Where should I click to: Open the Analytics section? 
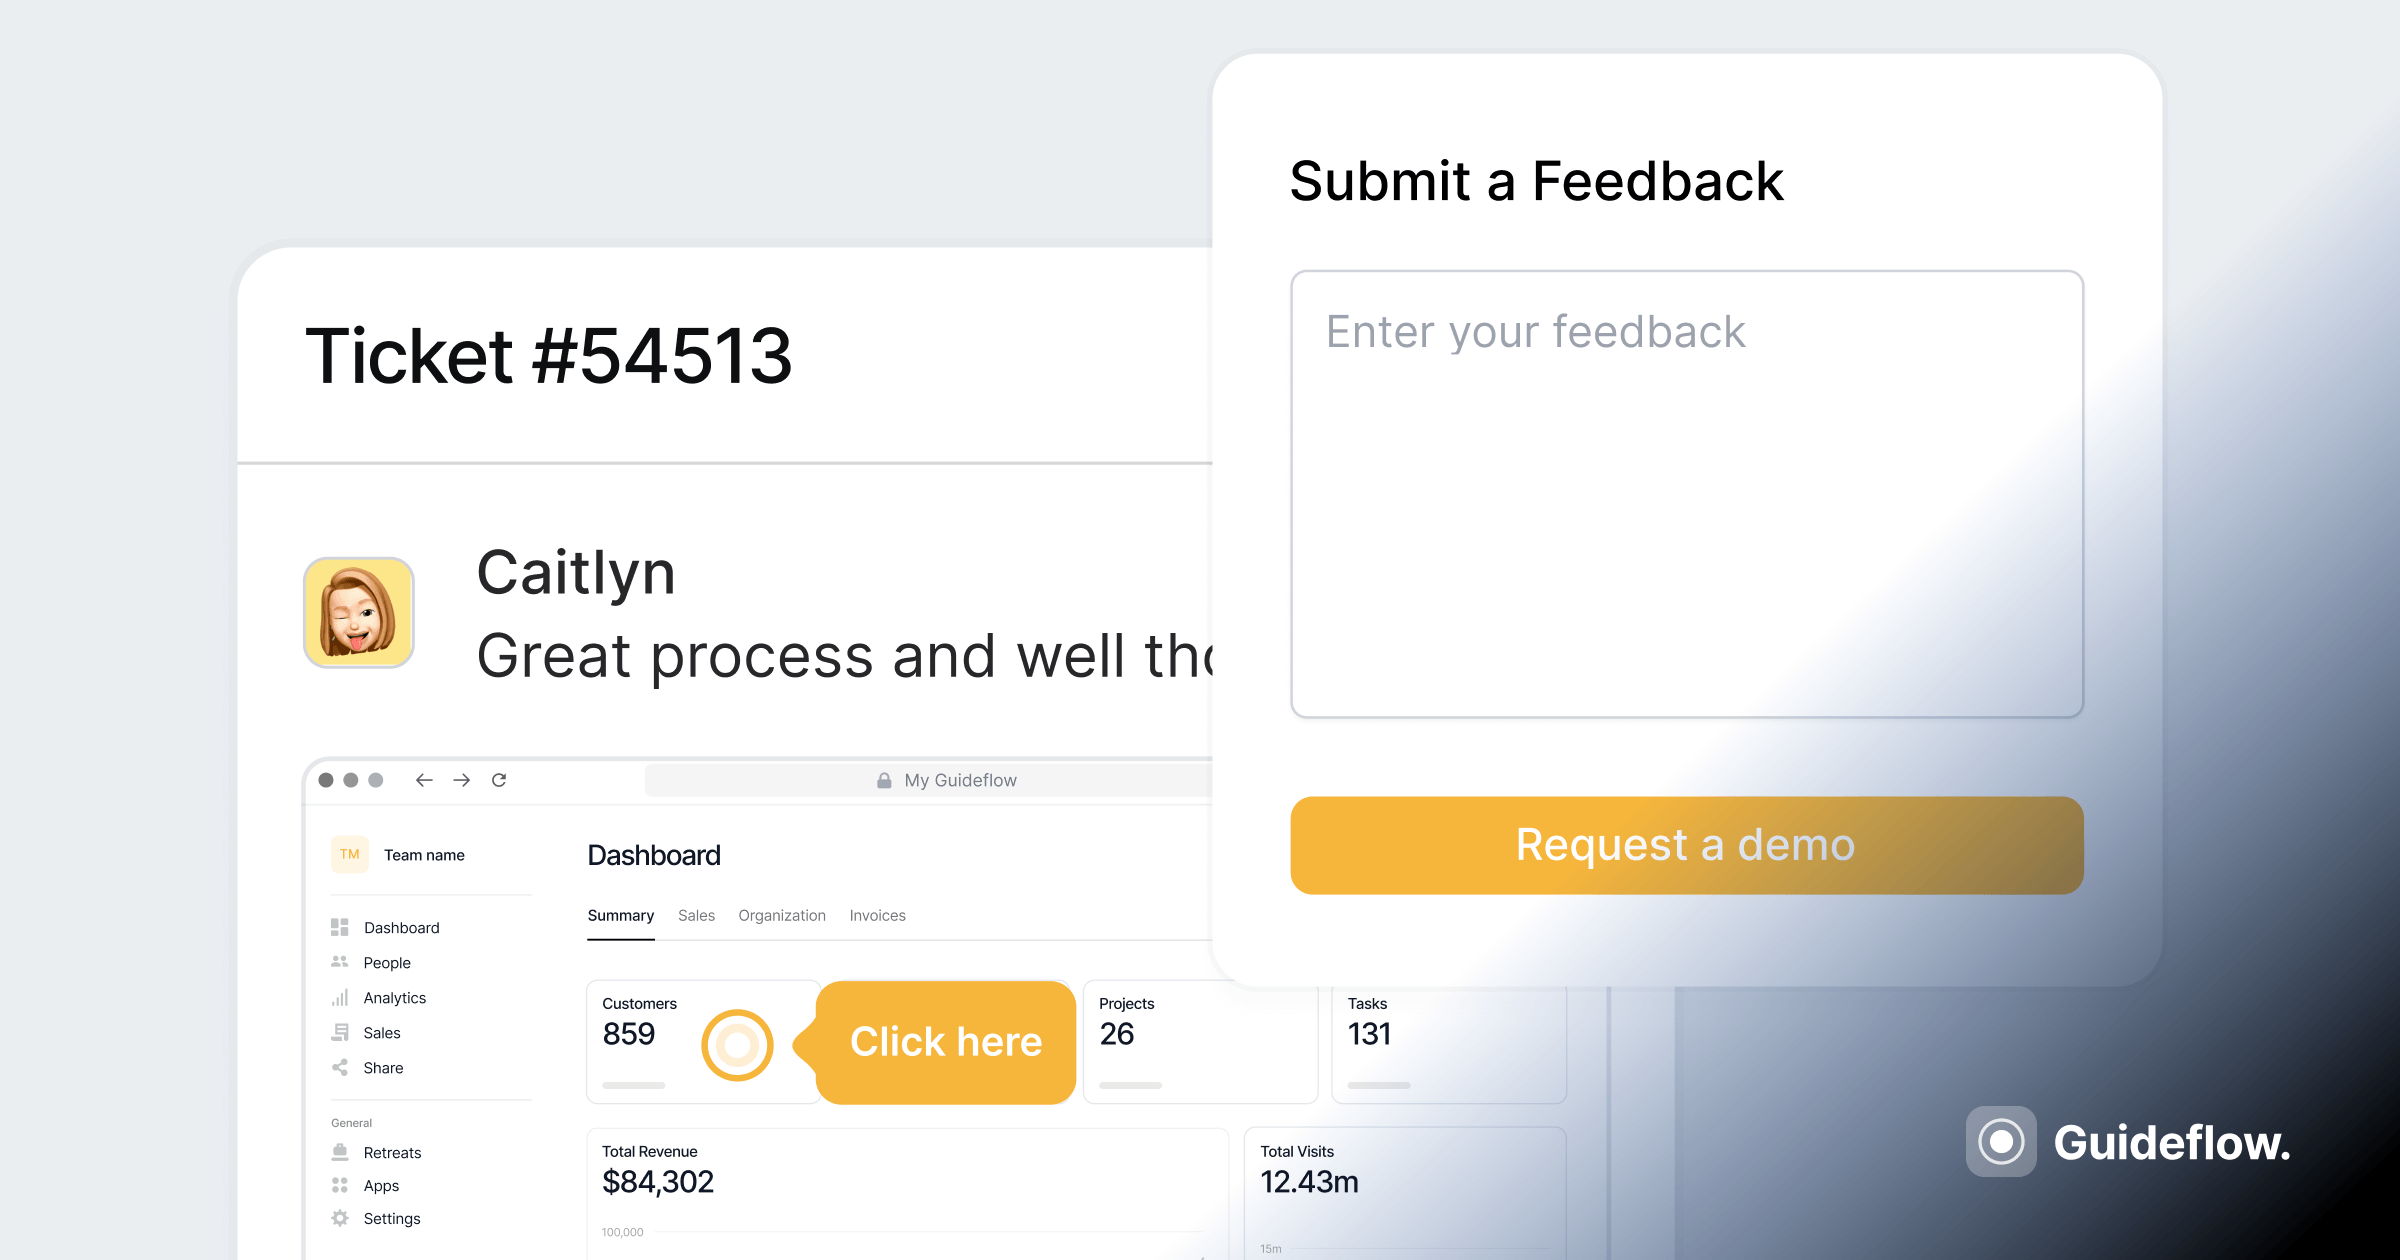point(394,998)
